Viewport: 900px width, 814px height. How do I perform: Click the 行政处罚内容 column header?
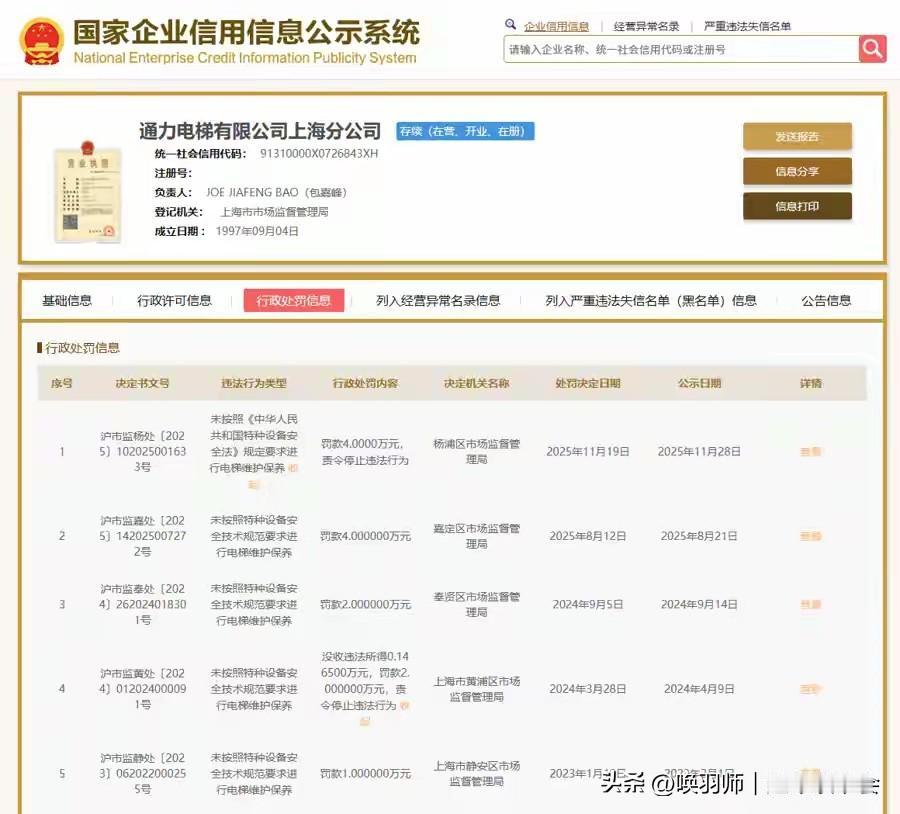pyautogui.click(x=365, y=383)
